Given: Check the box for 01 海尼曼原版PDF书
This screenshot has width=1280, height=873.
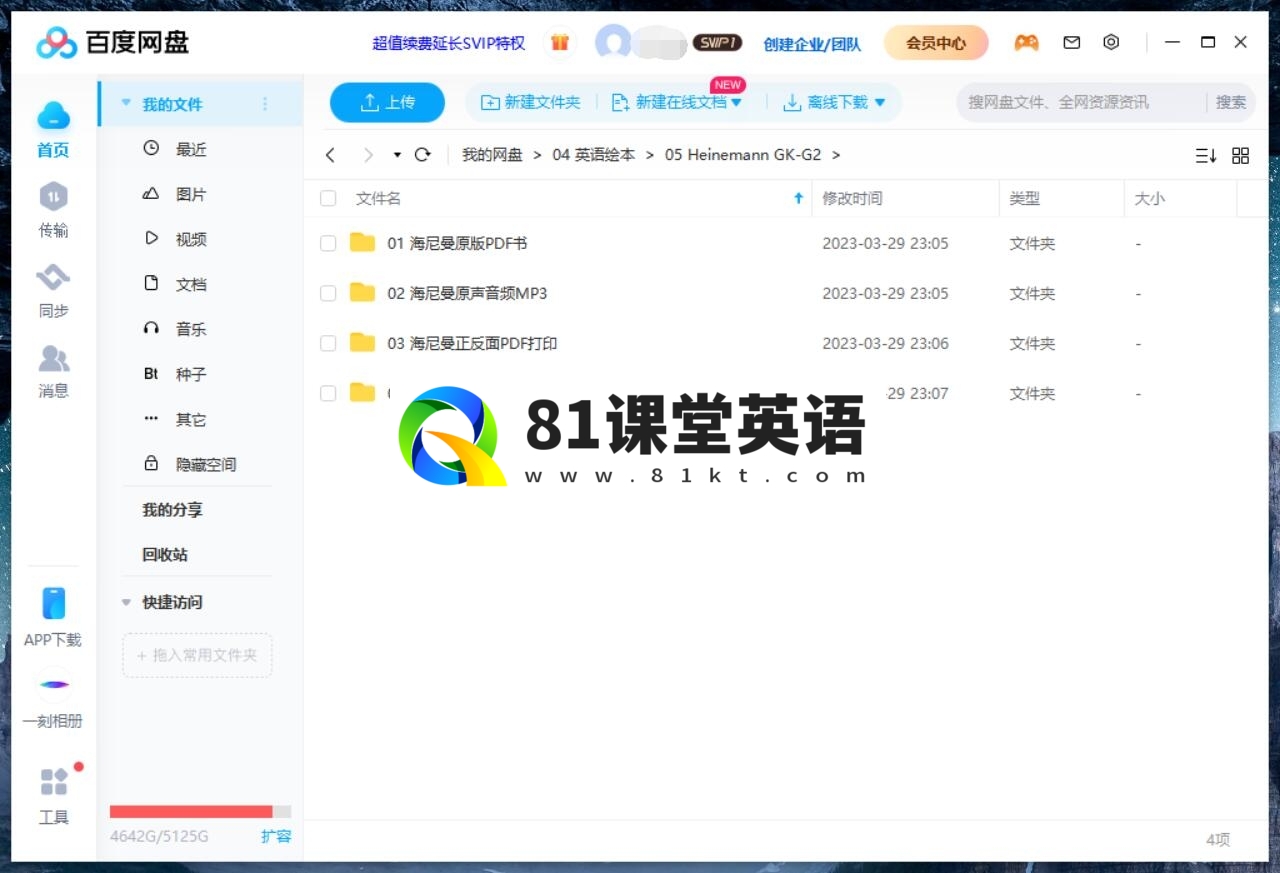Looking at the screenshot, I should [328, 243].
